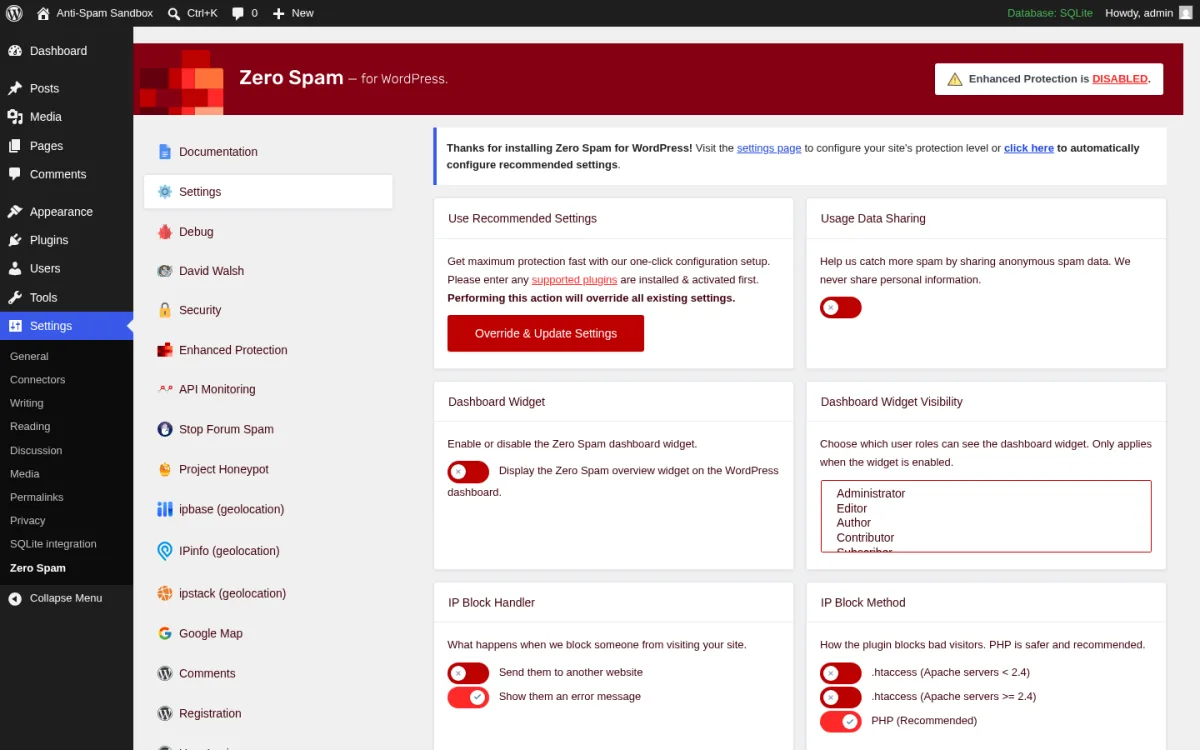Click the Ctrl+K search magnifier icon
This screenshot has width=1200, height=750.
click(174, 13)
